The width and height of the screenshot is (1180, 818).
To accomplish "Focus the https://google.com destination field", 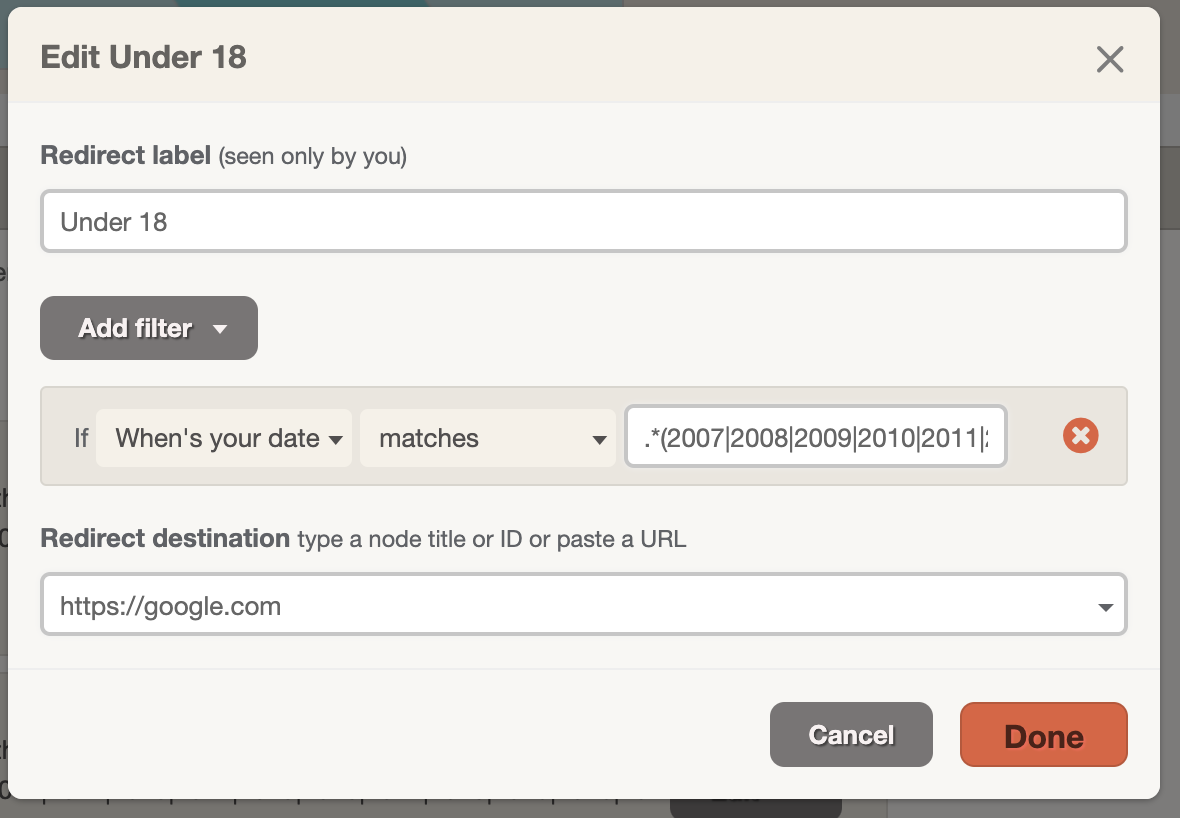I will (583, 604).
